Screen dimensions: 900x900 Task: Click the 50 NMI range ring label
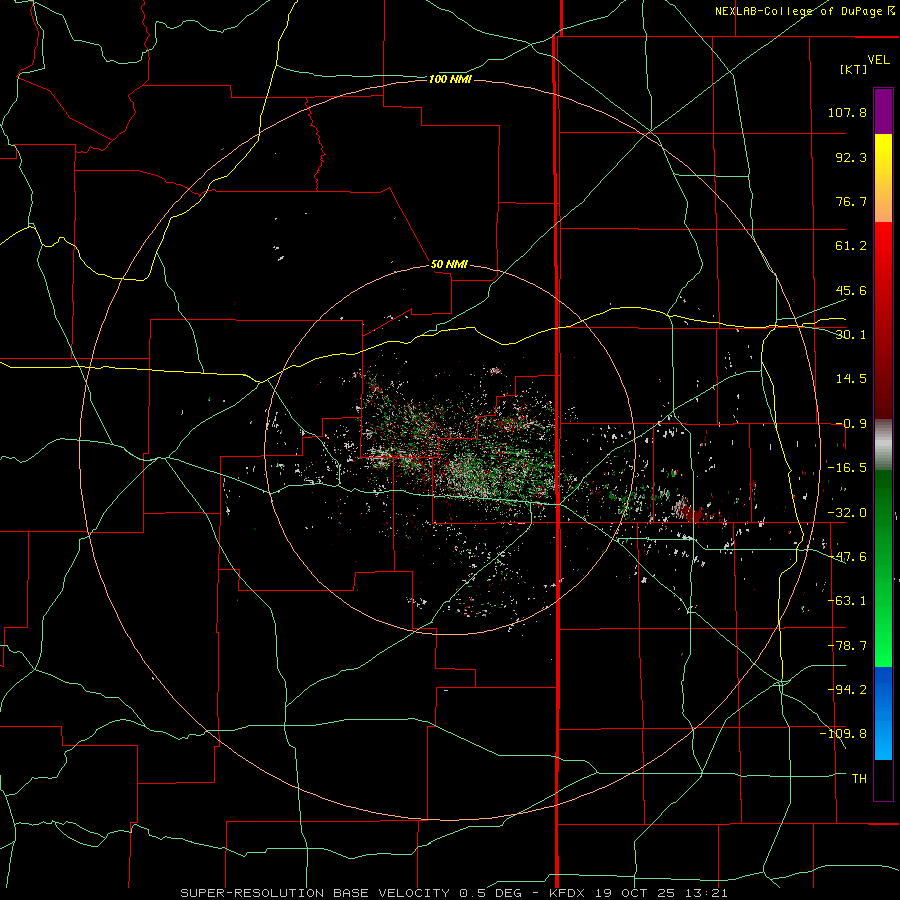449,264
